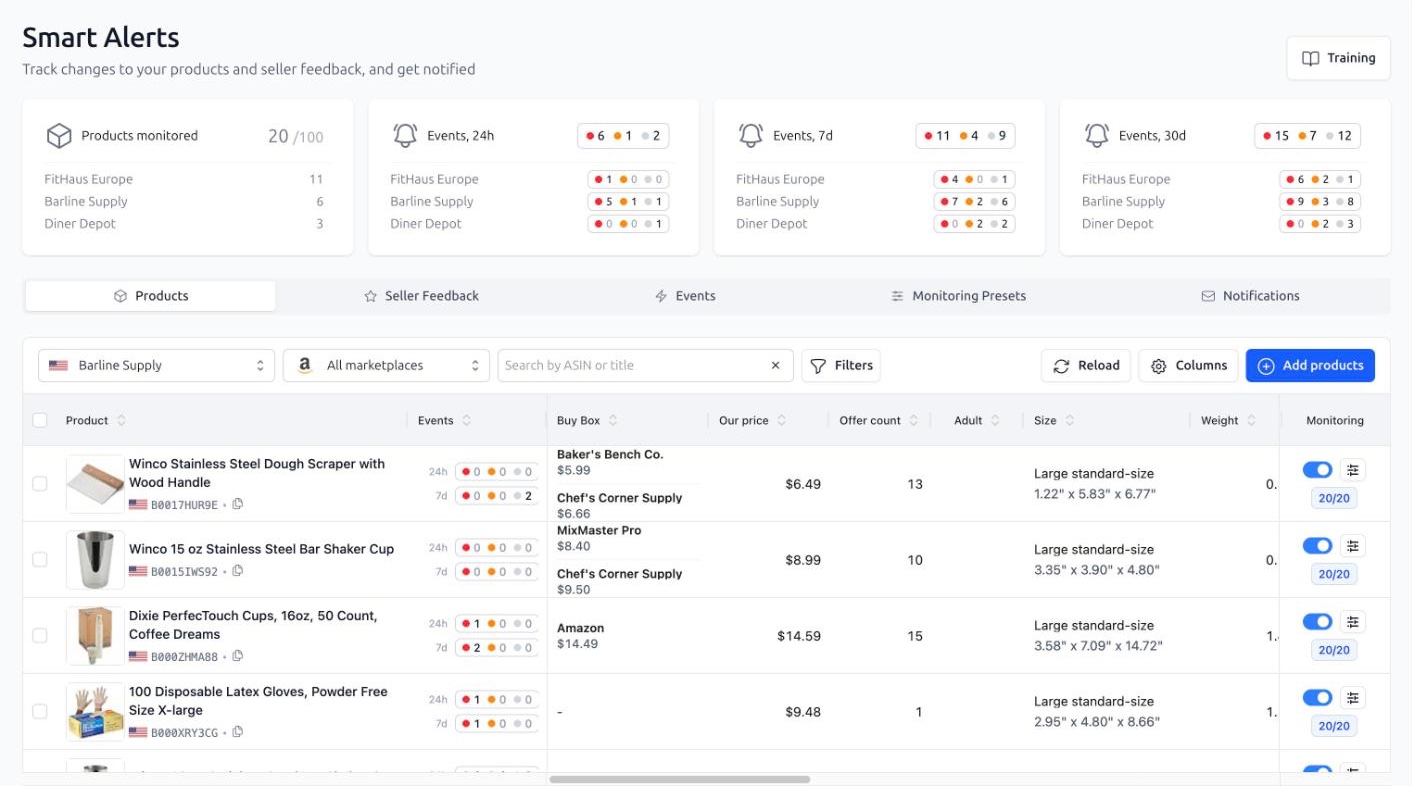Click the Events 7d total counts badge
Screen dimensions: 1412x786
tap(965, 136)
